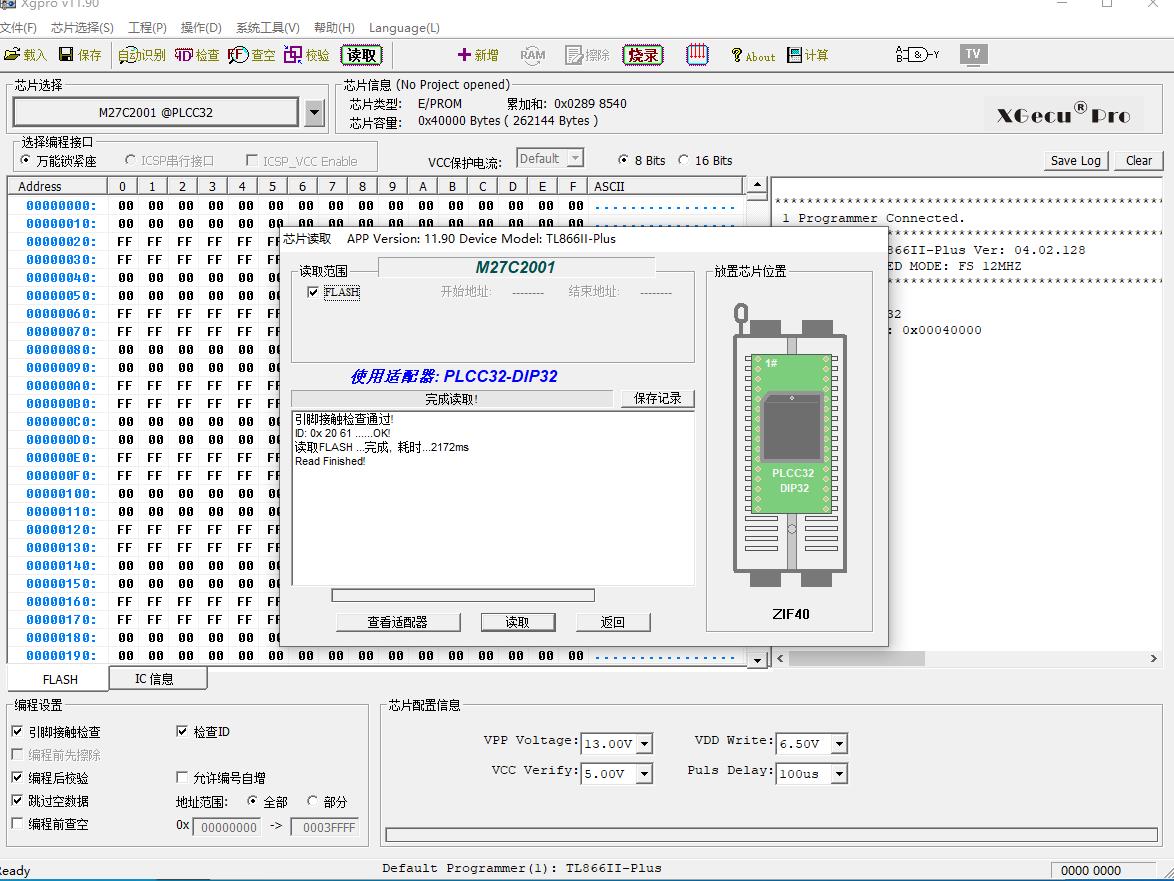
Task: Click the 烧录 program chip icon
Action: tap(643, 55)
